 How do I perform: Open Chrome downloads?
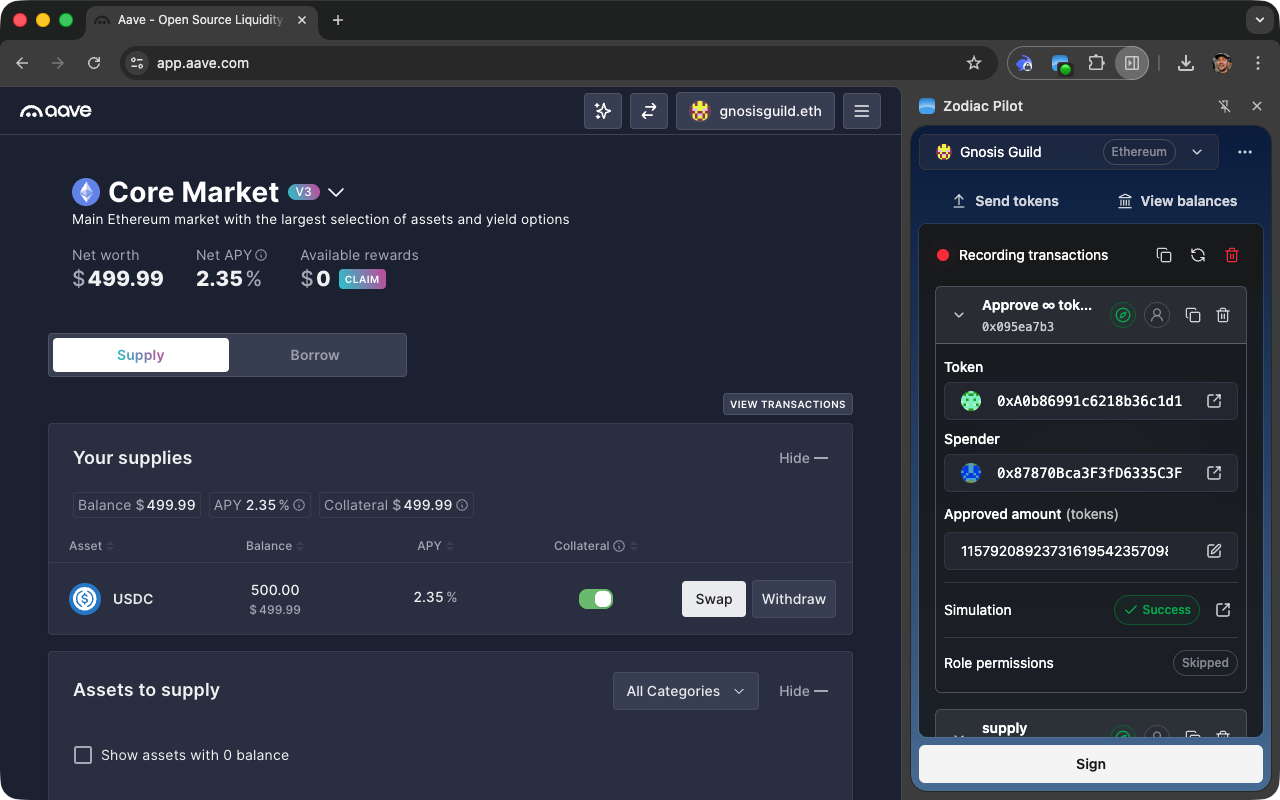(1186, 63)
